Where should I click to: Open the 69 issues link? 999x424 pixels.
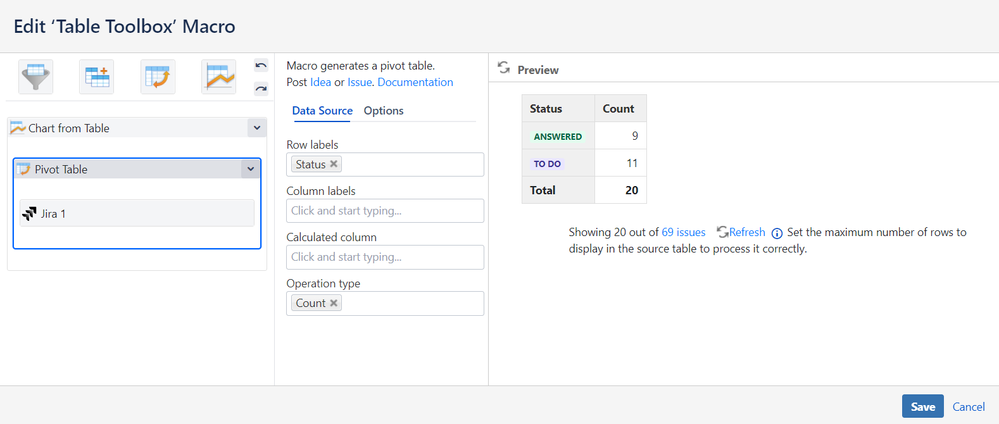click(683, 232)
